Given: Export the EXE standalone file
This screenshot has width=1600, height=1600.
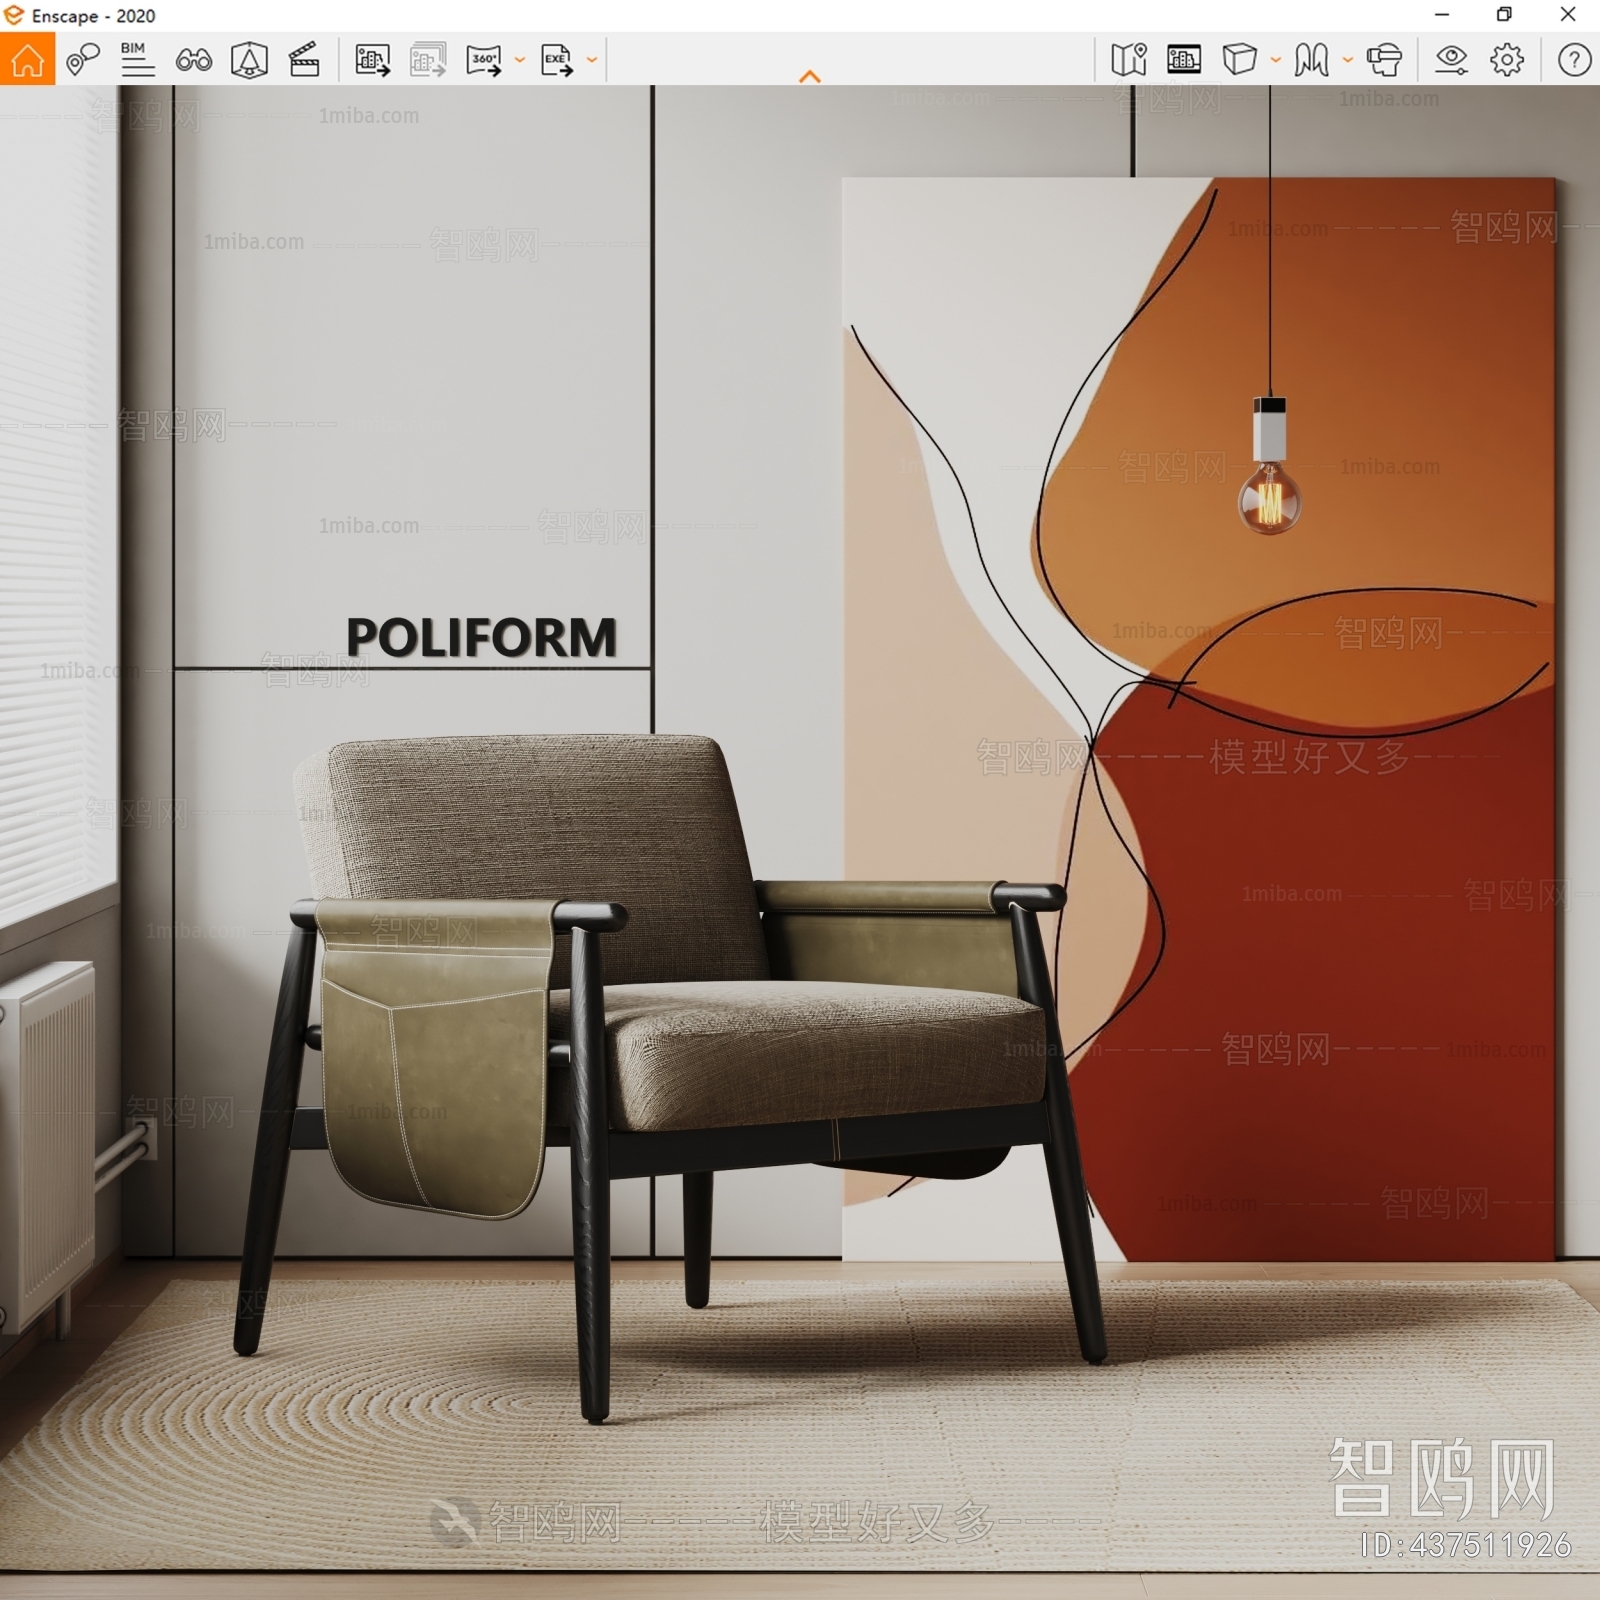Looking at the screenshot, I should (x=557, y=60).
